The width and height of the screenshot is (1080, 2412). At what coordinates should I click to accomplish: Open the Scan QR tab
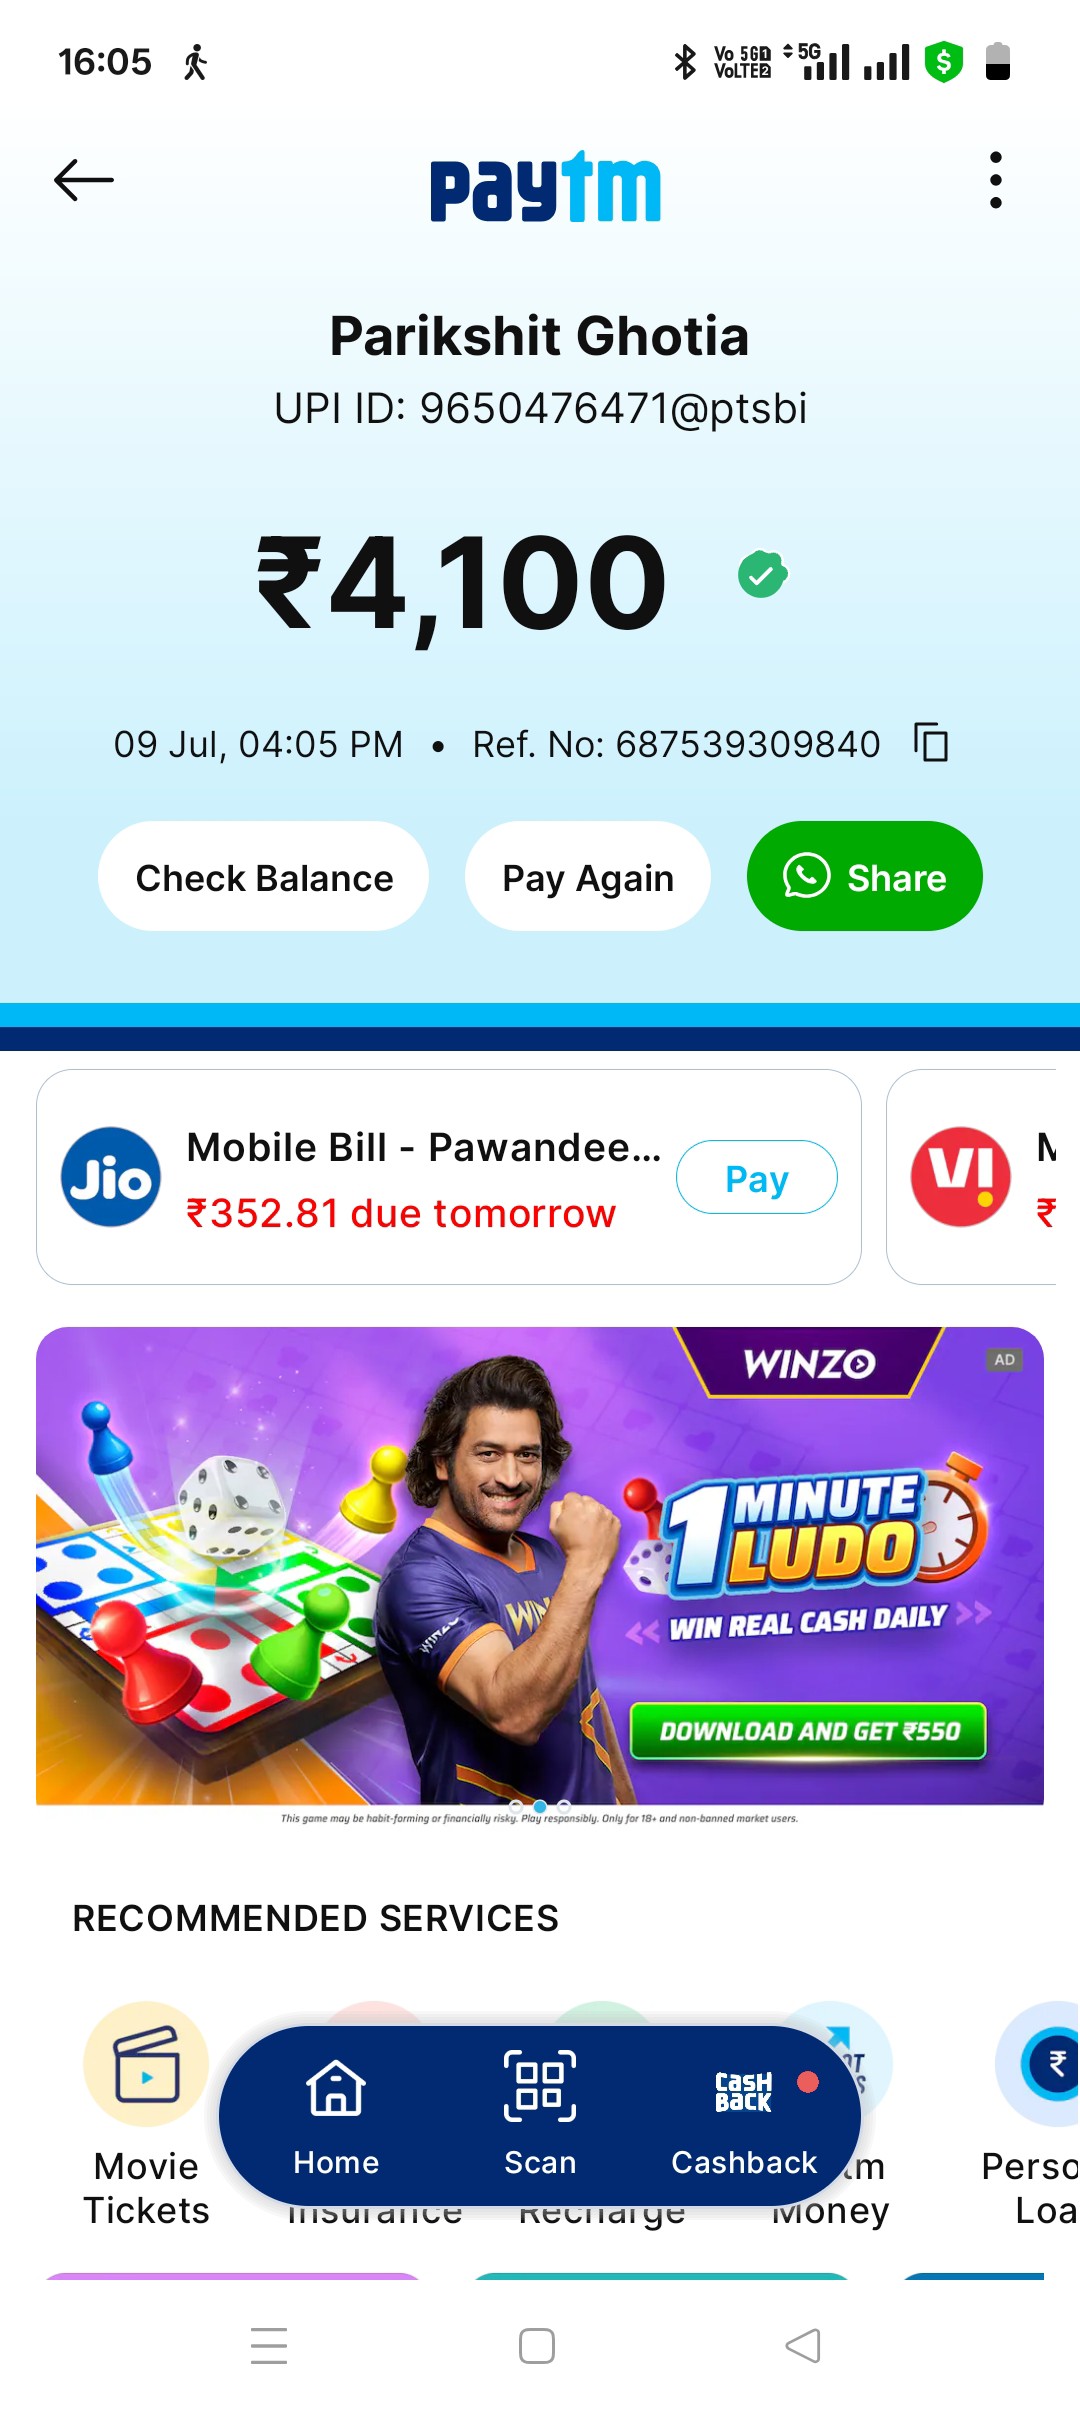pyautogui.click(x=540, y=2116)
